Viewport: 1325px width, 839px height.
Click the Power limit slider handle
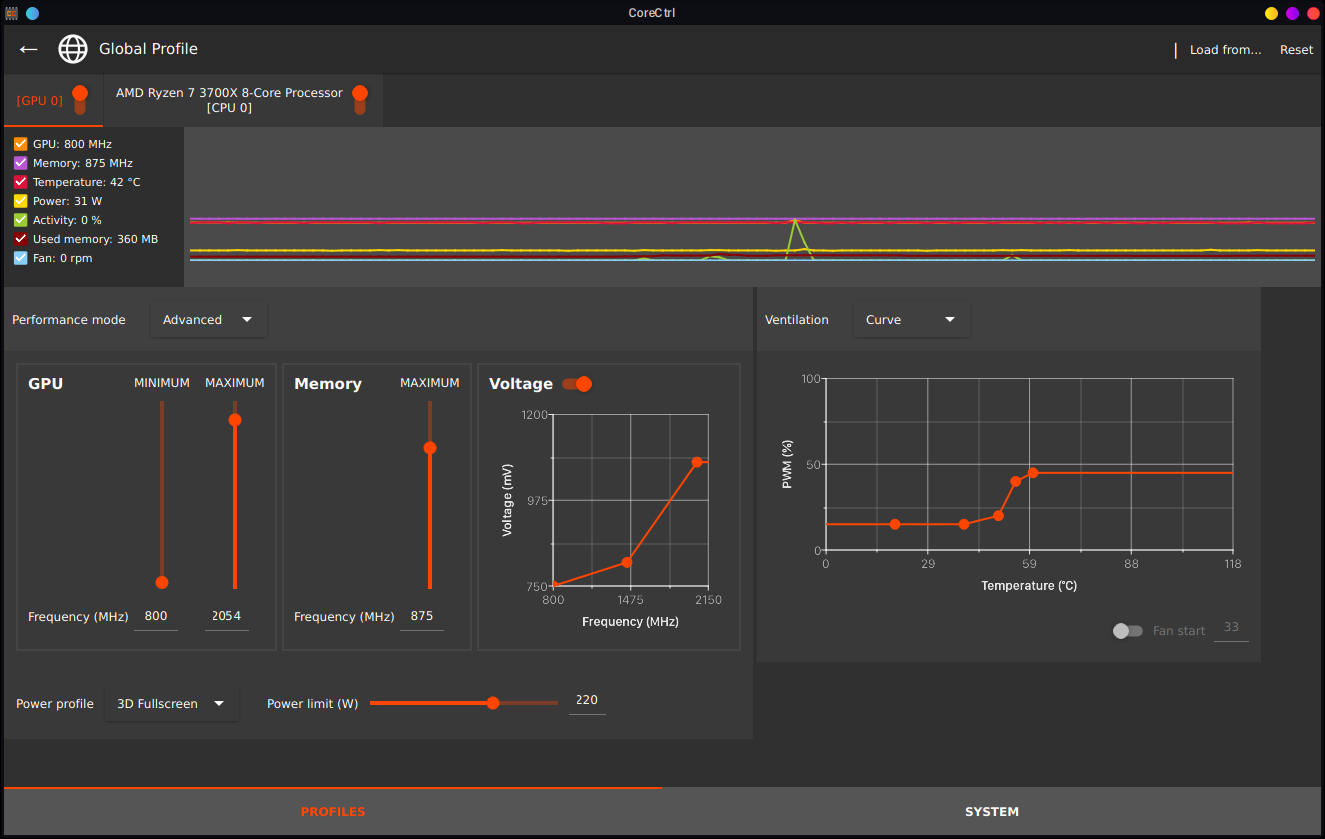click(x=493, y=703)
